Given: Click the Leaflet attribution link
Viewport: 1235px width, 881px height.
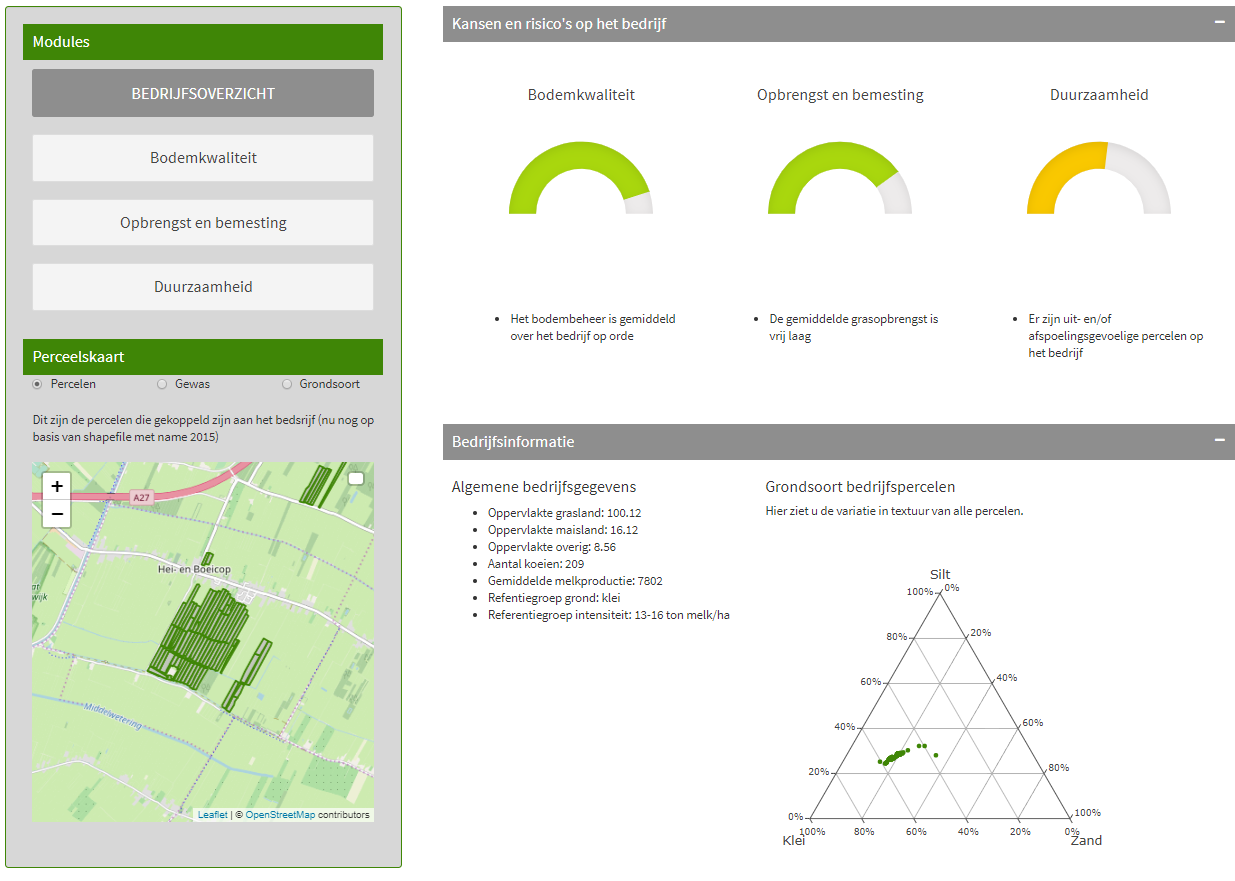Looking at the screenshot, I should [x=212, y=815].
